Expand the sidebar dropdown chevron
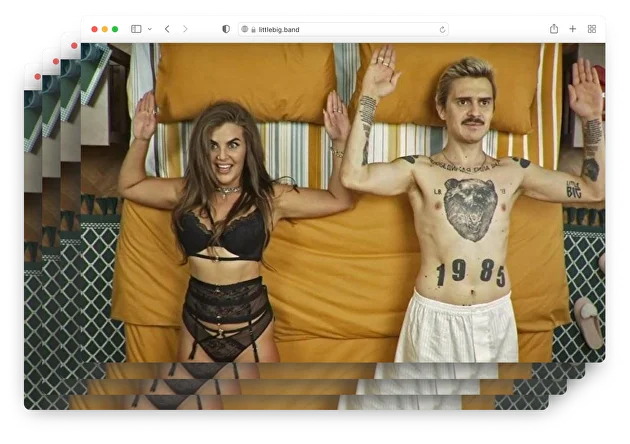The height and width of the screenshot is (444, 630). click(x=149, y=29)
